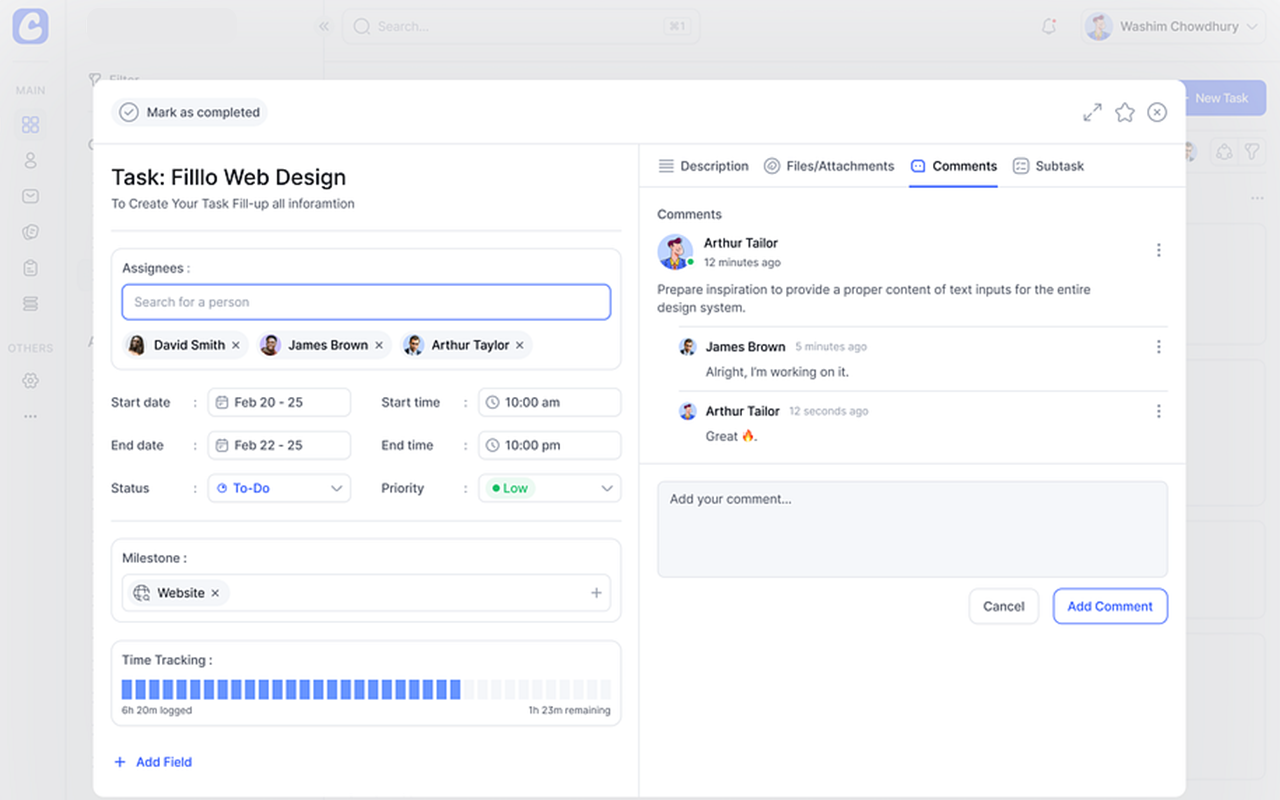Remove David Smith from assignees
1280x800 pixels.
point(236,345)
